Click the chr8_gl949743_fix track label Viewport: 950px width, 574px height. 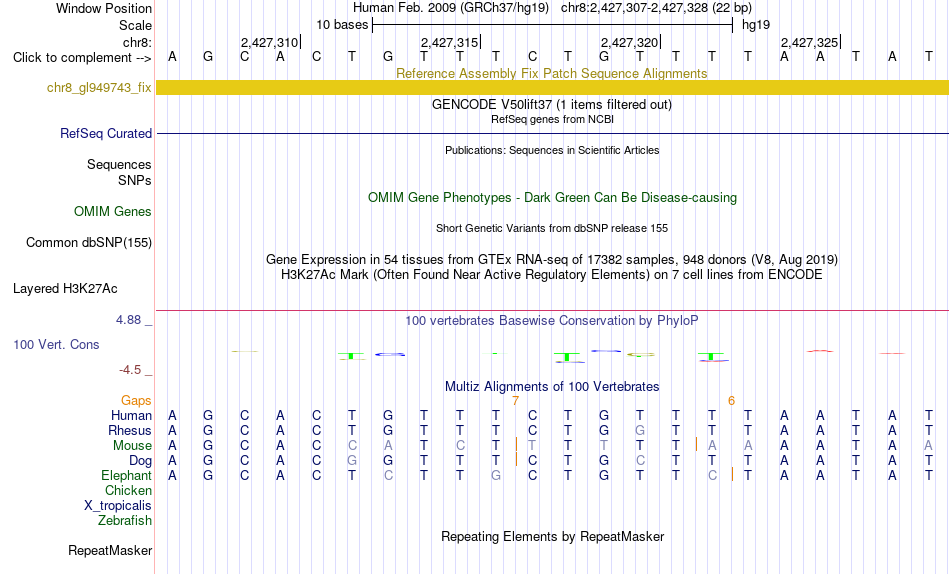(x=99, y=87)
